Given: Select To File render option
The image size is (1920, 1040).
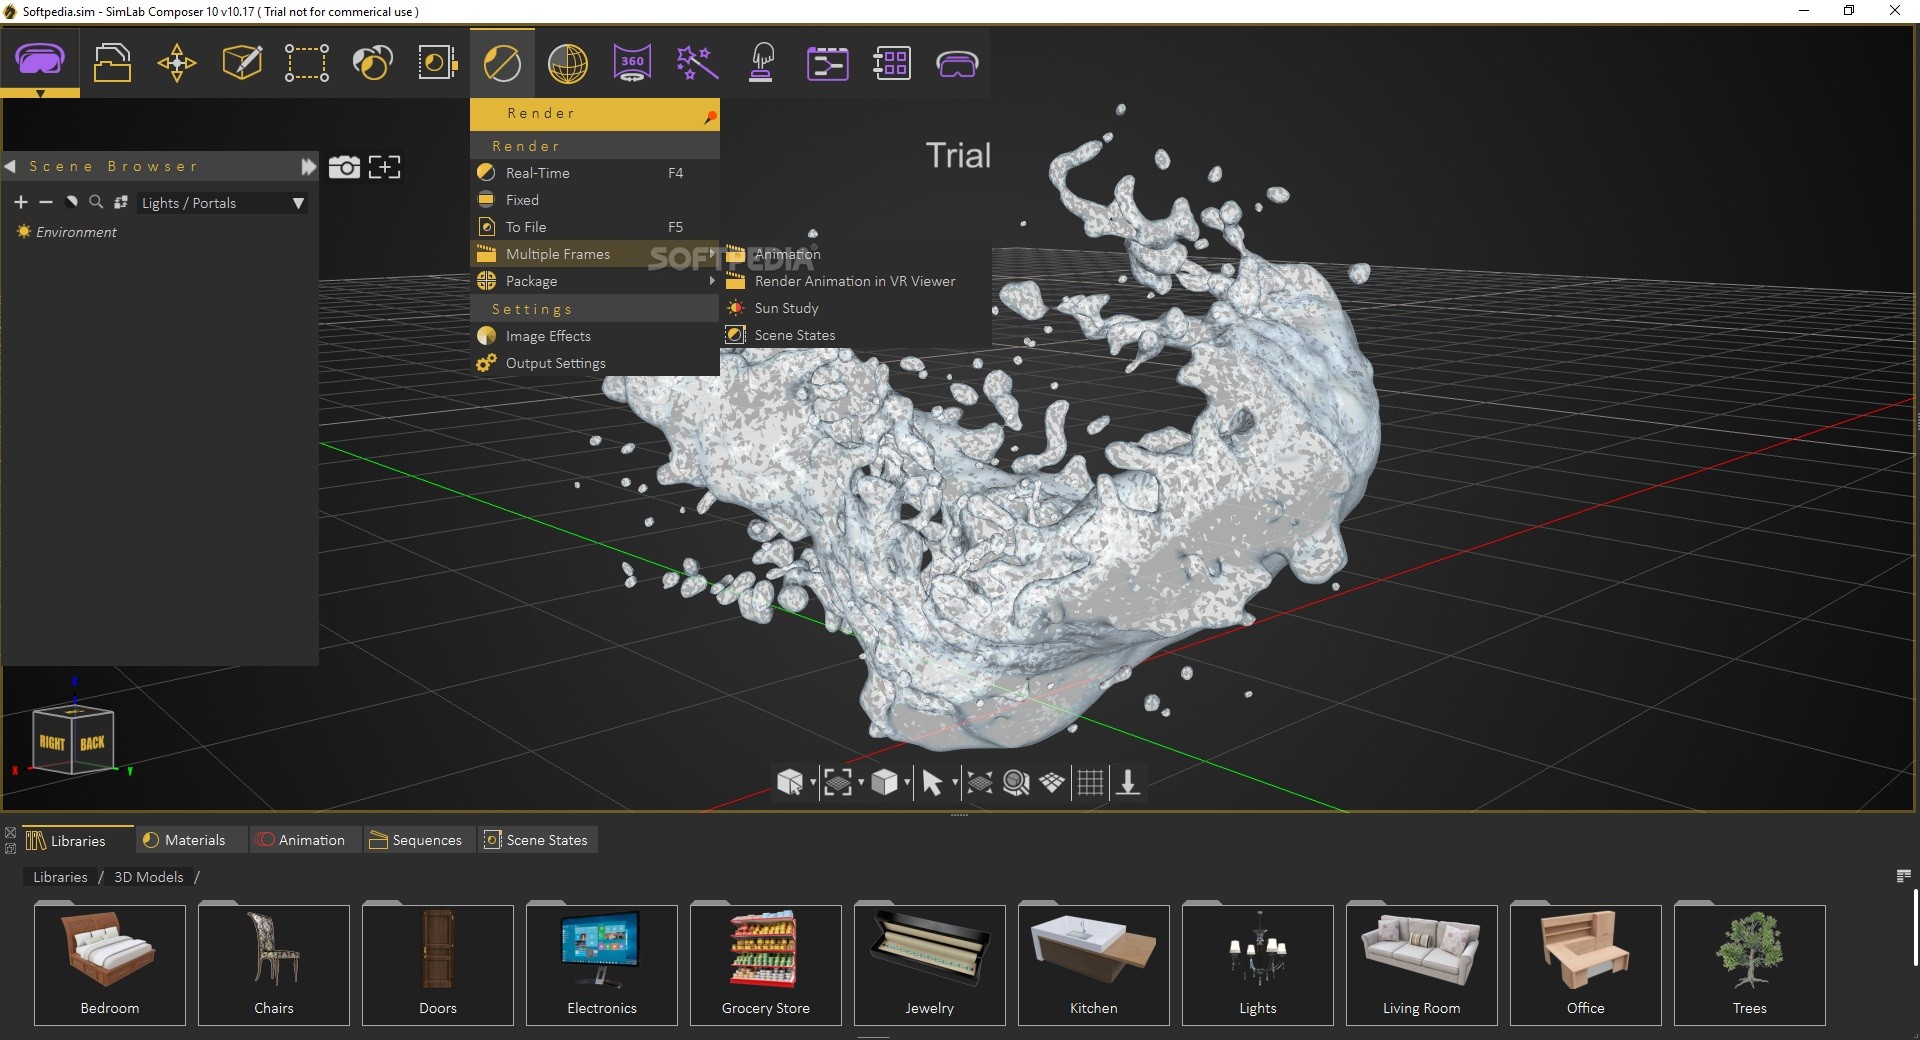Looking at the screenshot, I should coord(595,227).
